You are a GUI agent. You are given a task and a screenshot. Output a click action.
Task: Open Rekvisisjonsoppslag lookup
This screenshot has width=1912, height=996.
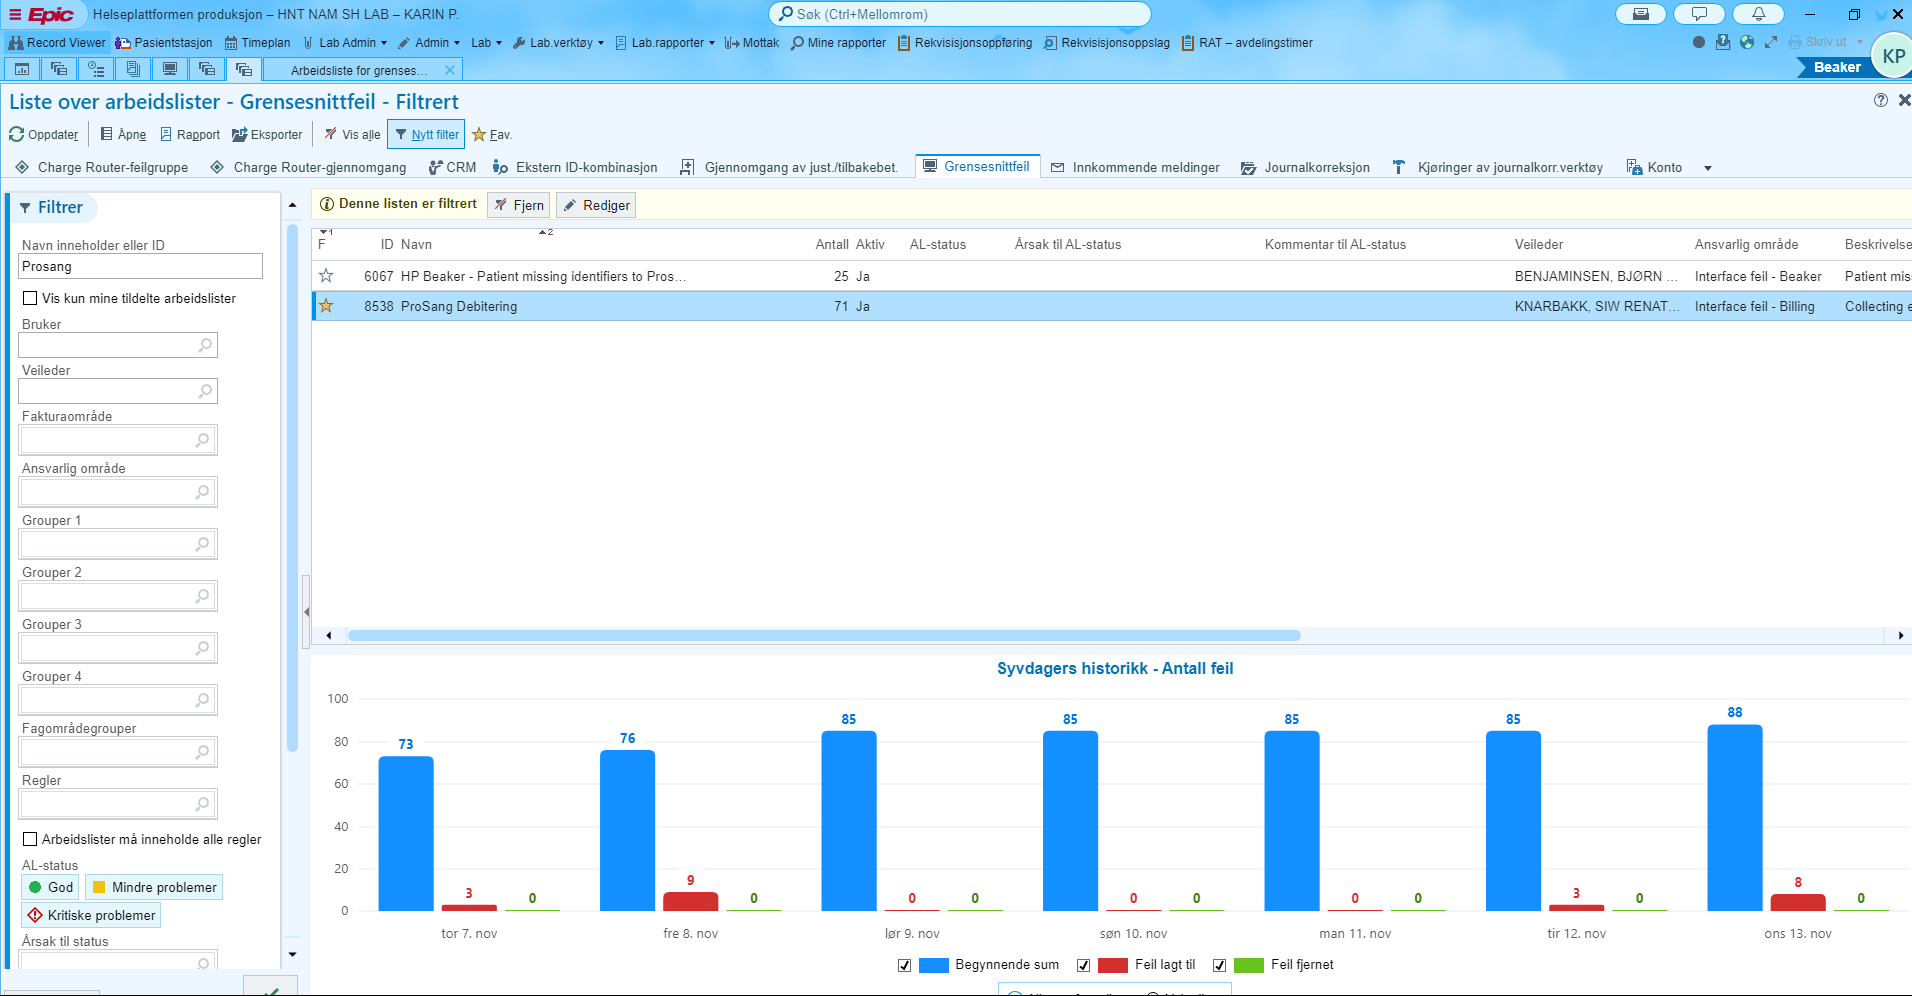pos(1107,43)
